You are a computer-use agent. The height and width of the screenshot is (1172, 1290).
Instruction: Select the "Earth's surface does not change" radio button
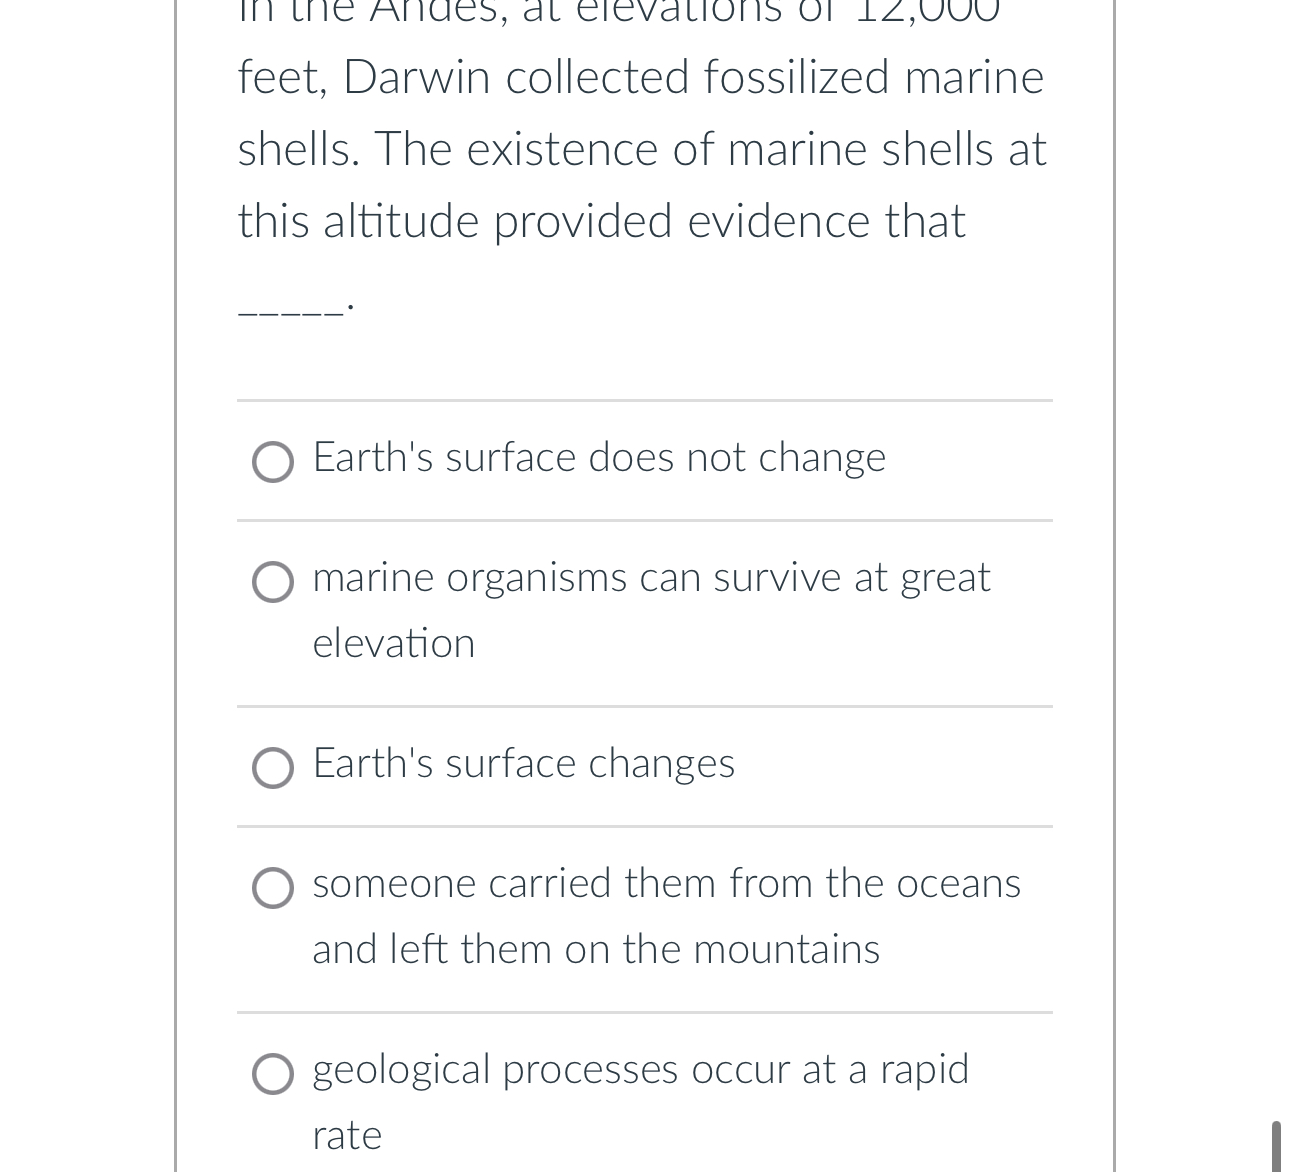[x=272, y=463]
